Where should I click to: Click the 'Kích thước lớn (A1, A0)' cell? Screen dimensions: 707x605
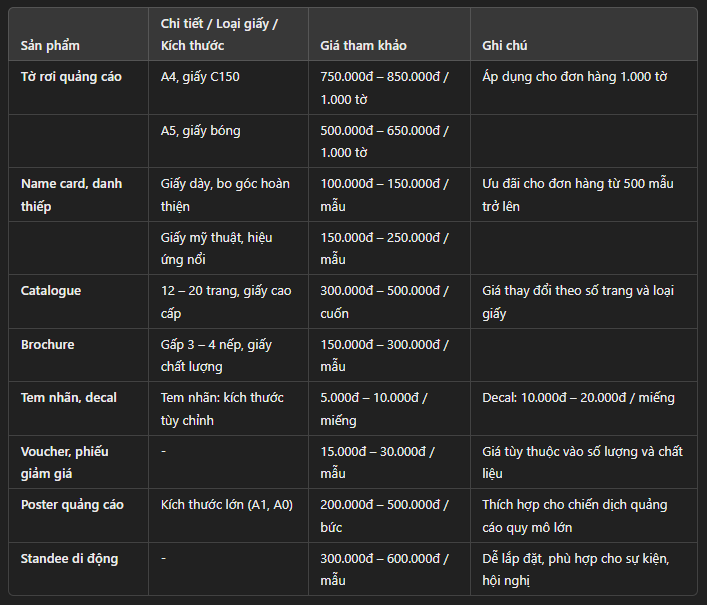pos(227,504)
